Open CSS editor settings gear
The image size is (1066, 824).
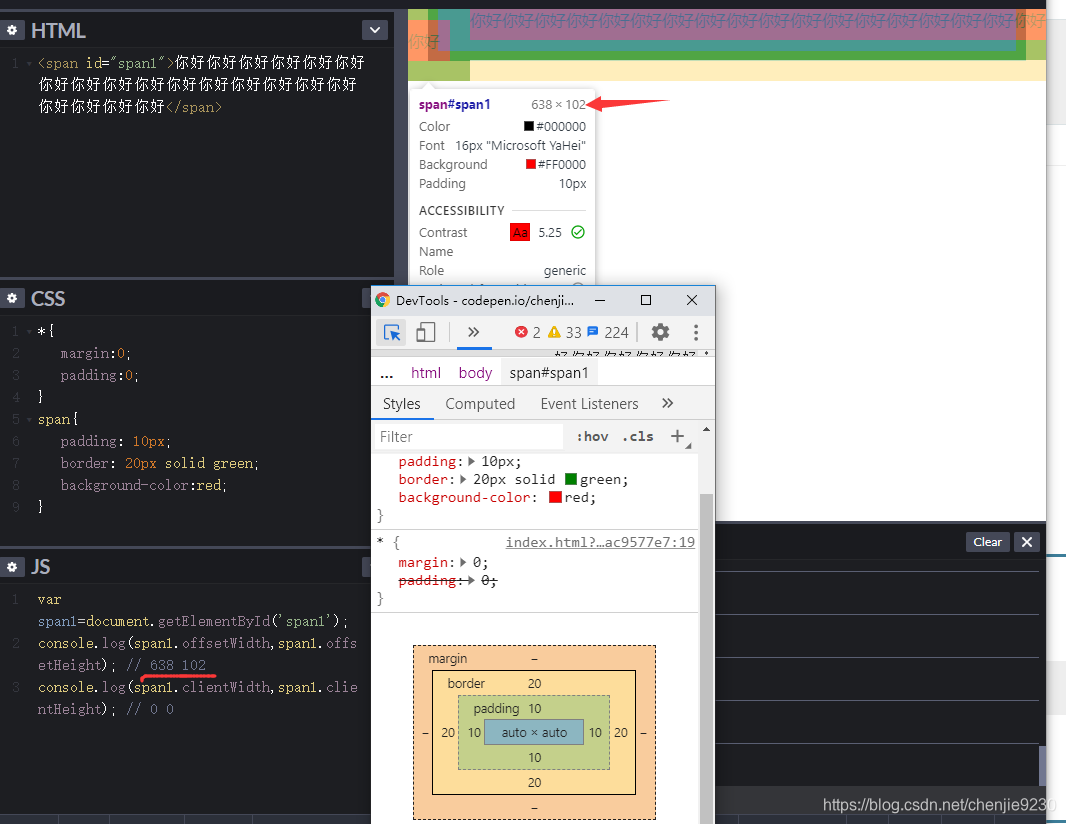point(12,298)
